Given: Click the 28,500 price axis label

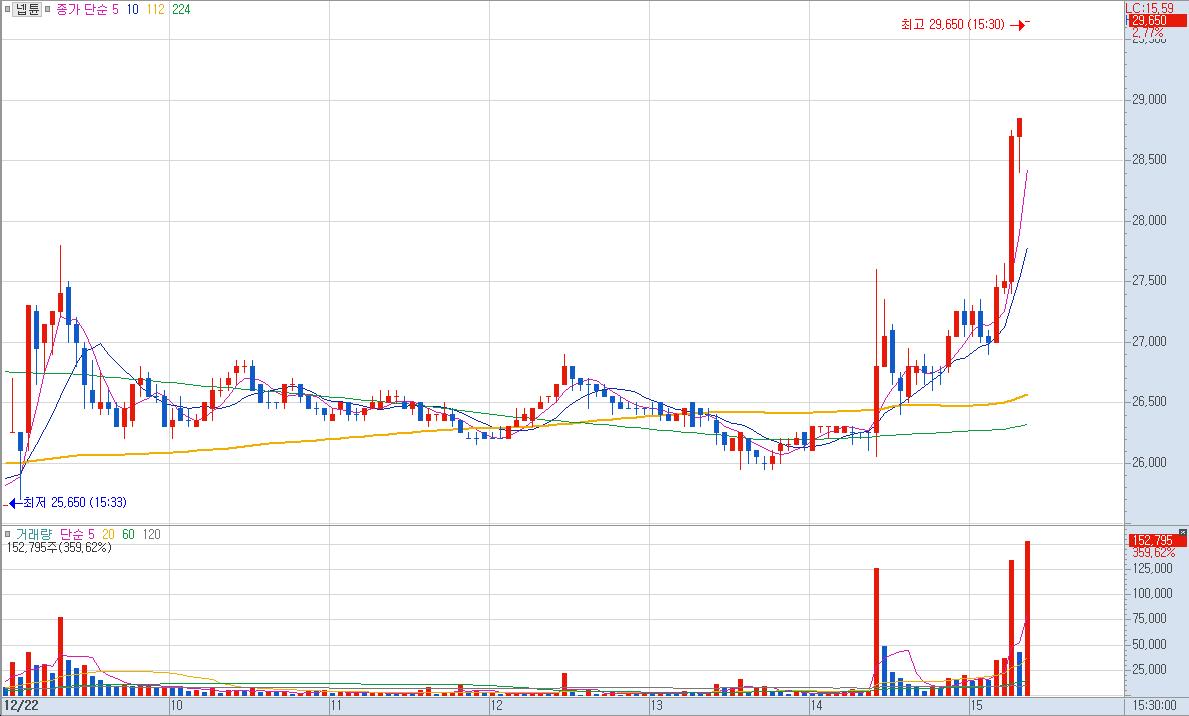Looking at the screenshot, I should pos(1149,159).
